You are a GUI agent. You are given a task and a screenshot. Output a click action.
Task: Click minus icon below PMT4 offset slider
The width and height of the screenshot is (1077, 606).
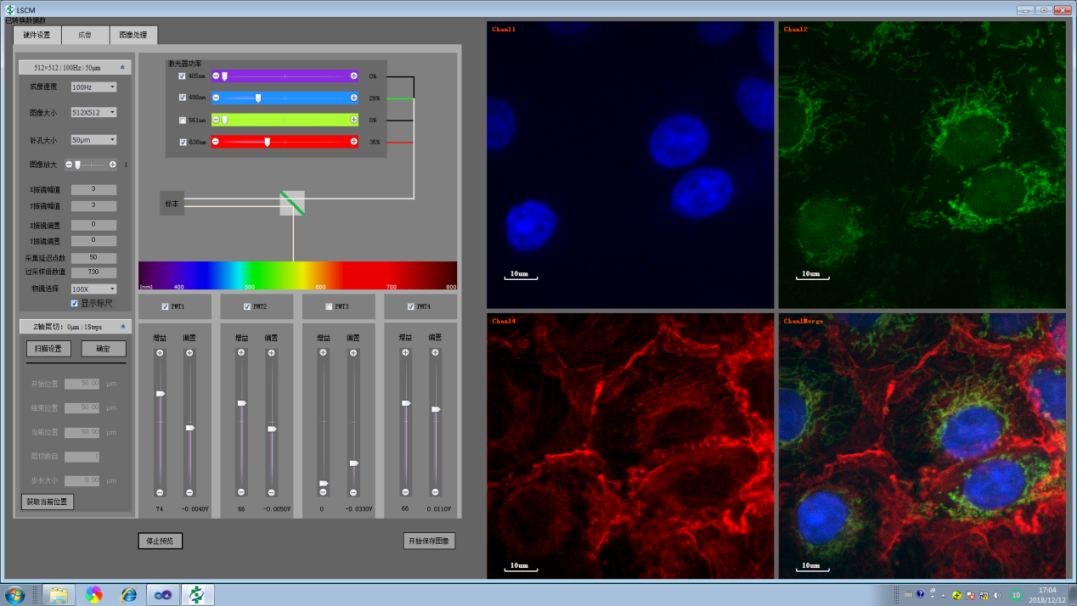[x=435, y=492]
